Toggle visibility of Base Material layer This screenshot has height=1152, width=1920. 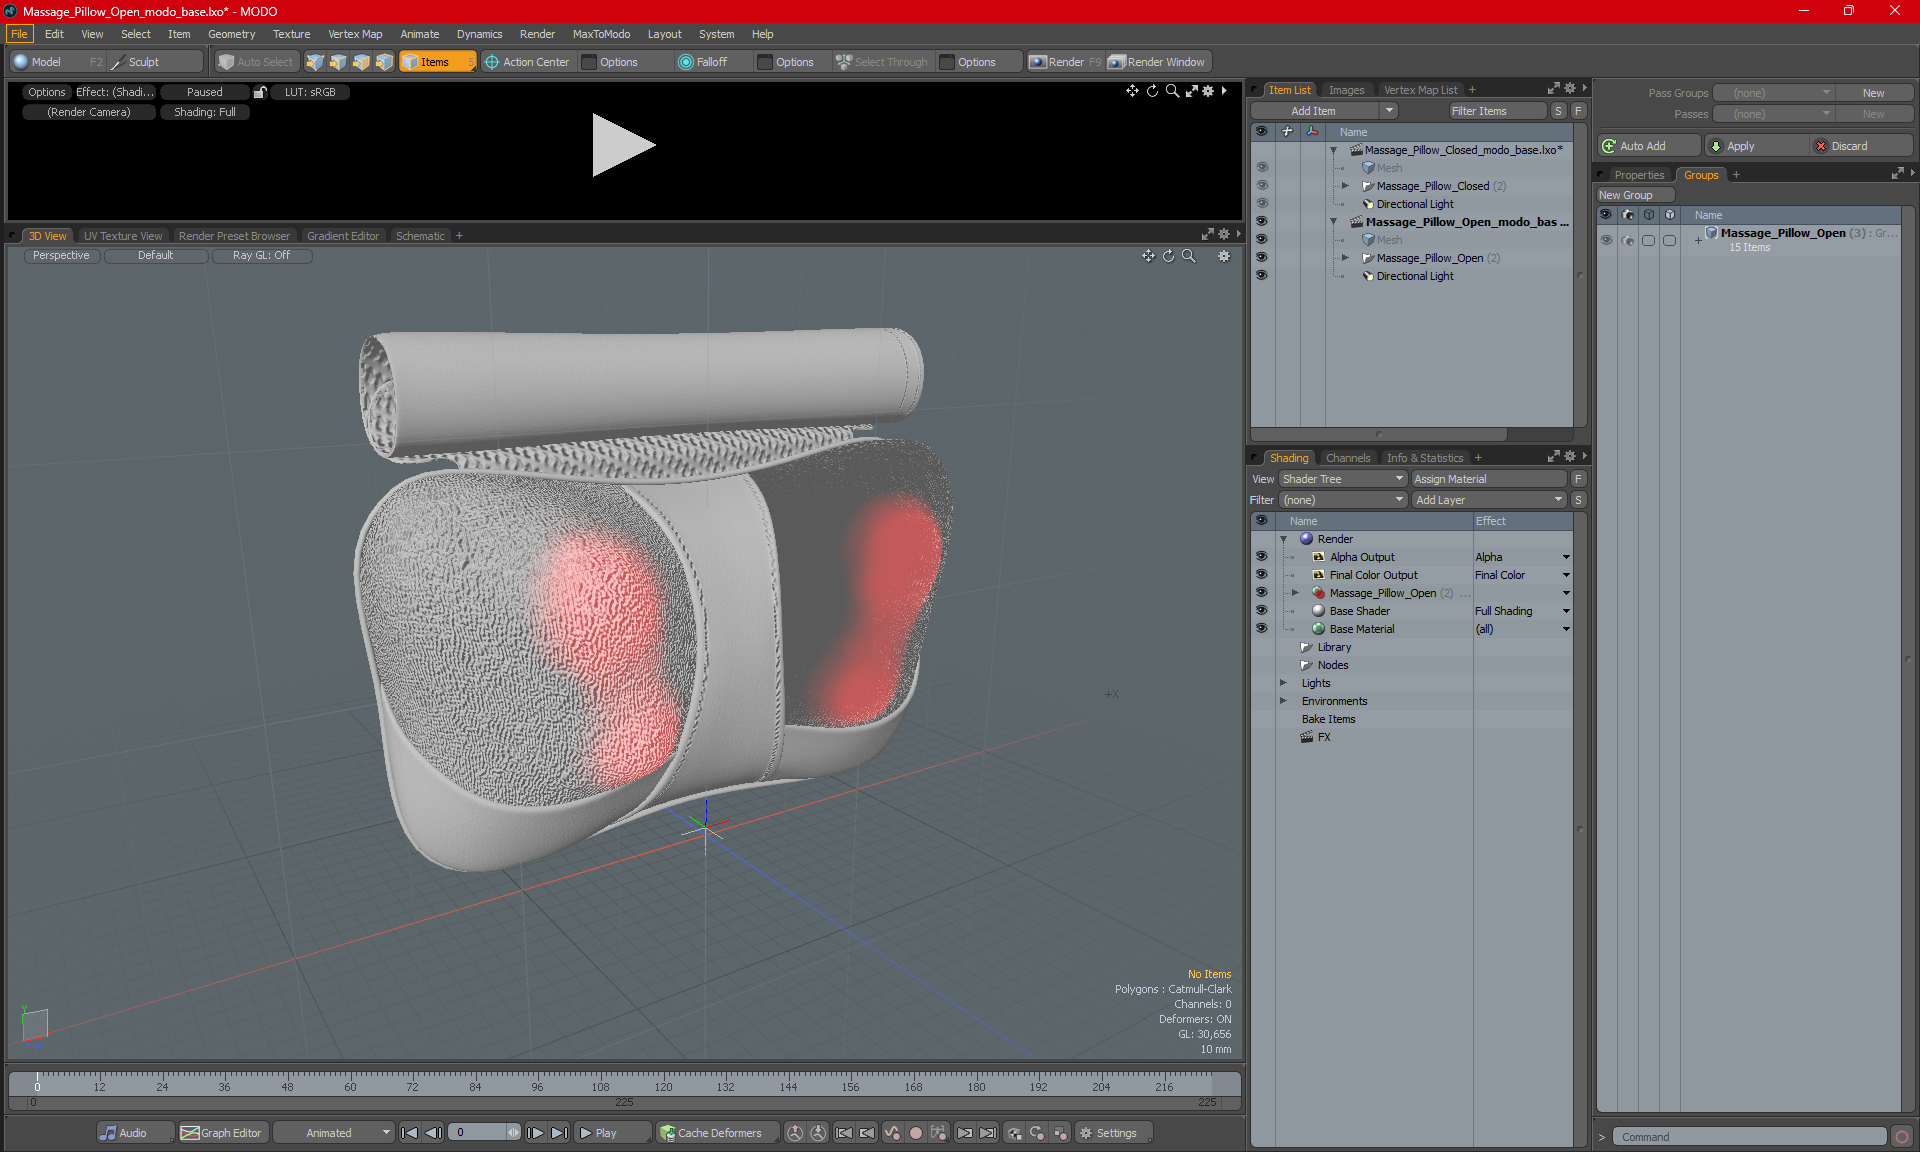point(1261,629)
